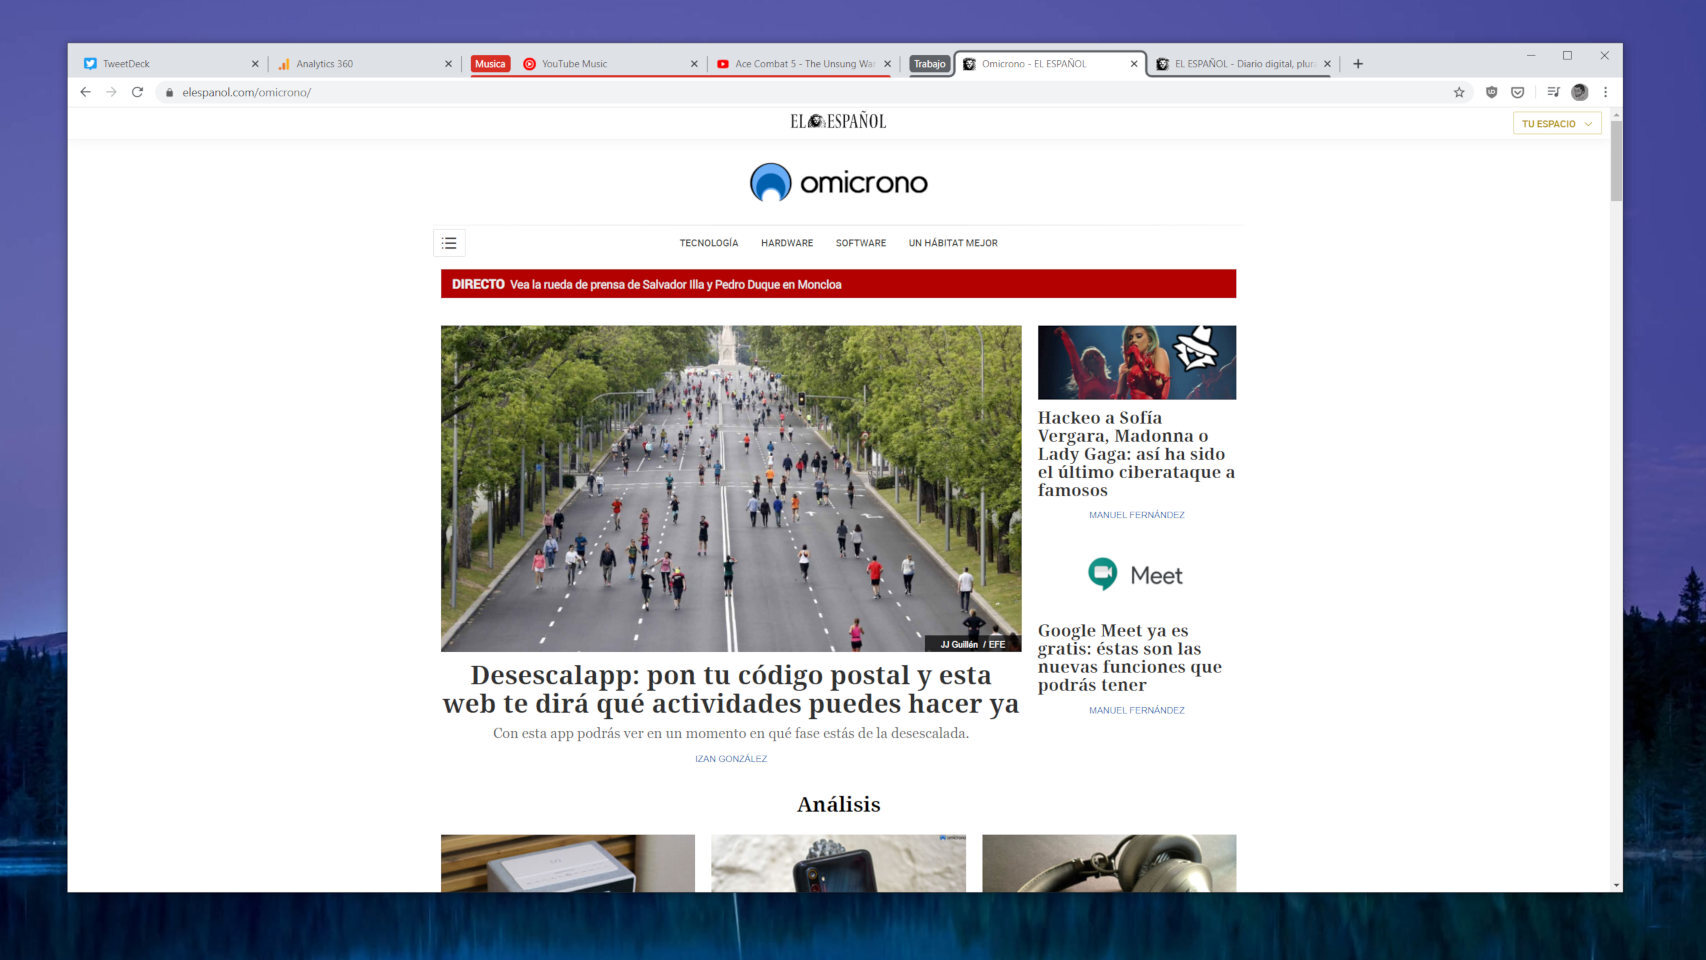The image size is (1706, 960).
Task: Open Google Meet ya es gratis headline
Action: click(x=1130, y=658)
